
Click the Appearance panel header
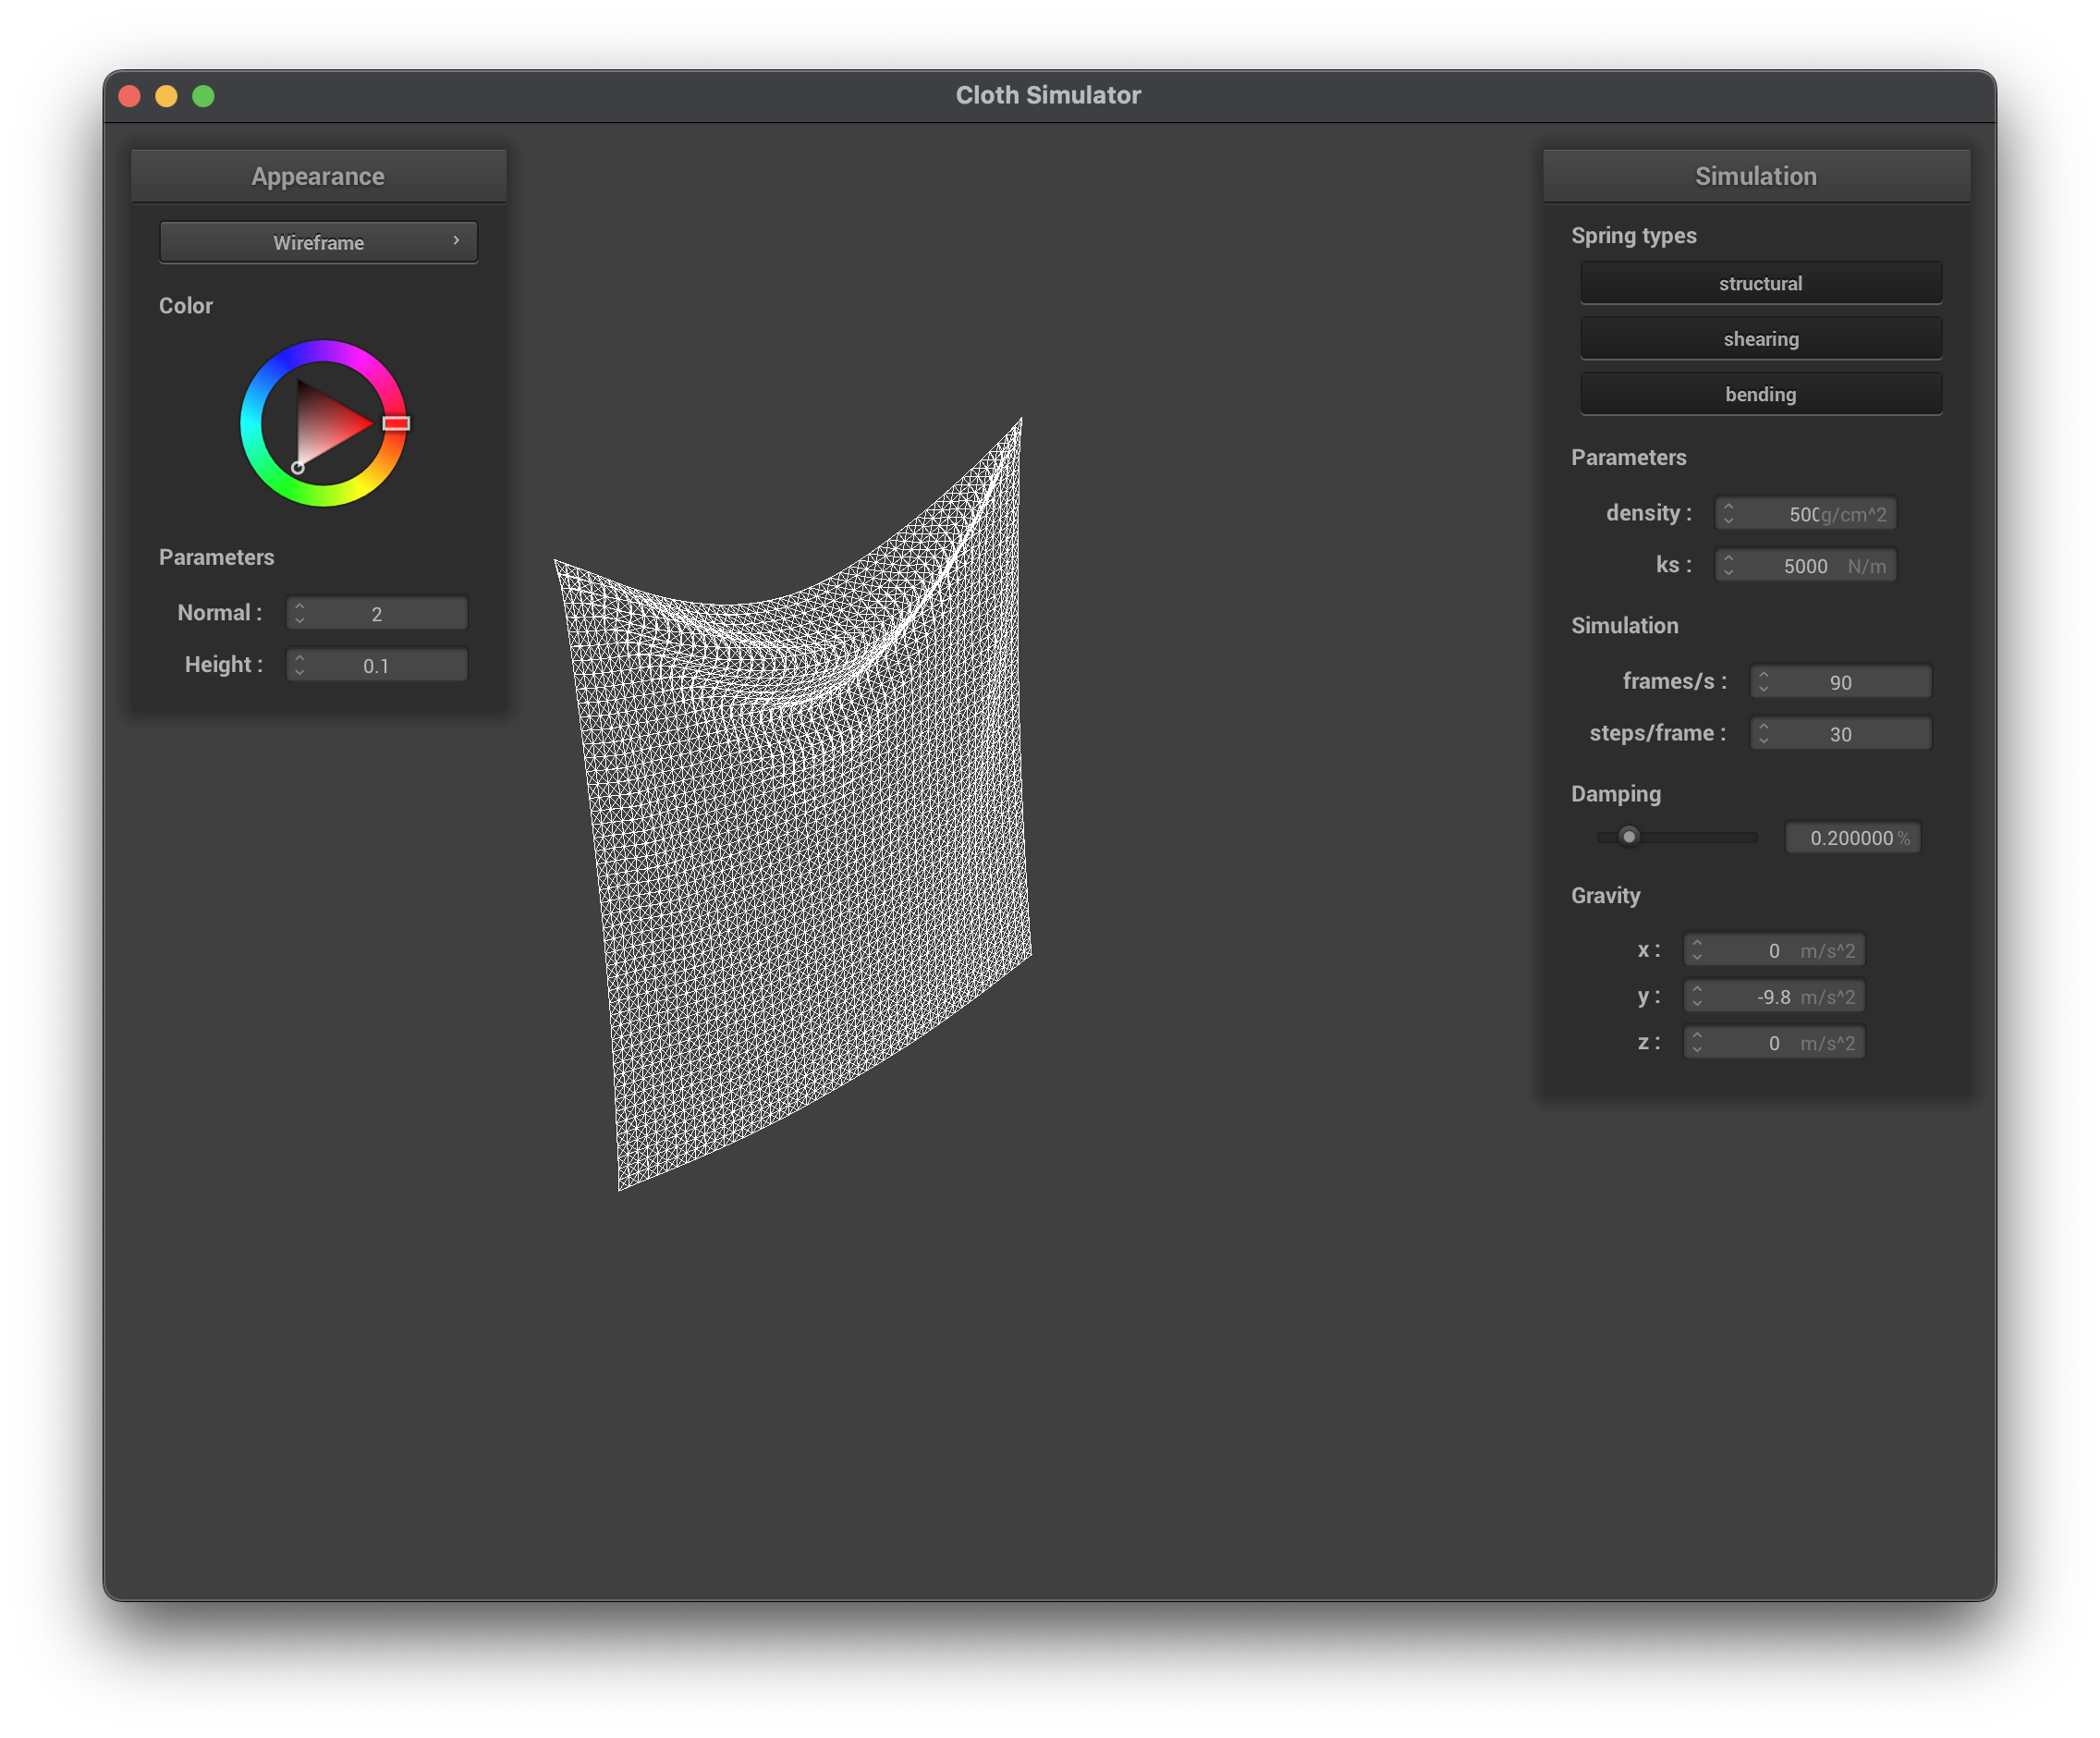click(318, 176)
